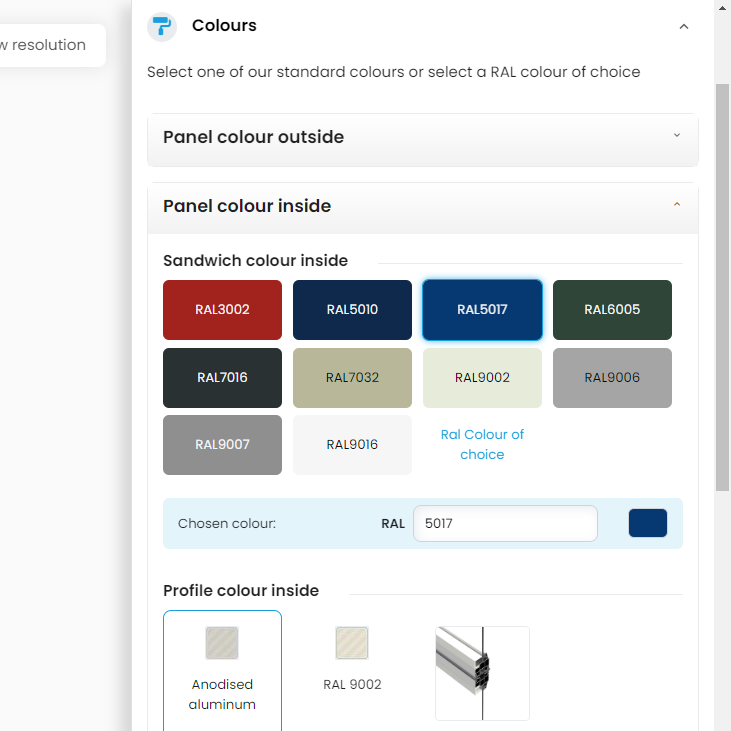The image size is (731, 731).
Task: Click the paint roller Colours icon
Action: tap(162, 27)
